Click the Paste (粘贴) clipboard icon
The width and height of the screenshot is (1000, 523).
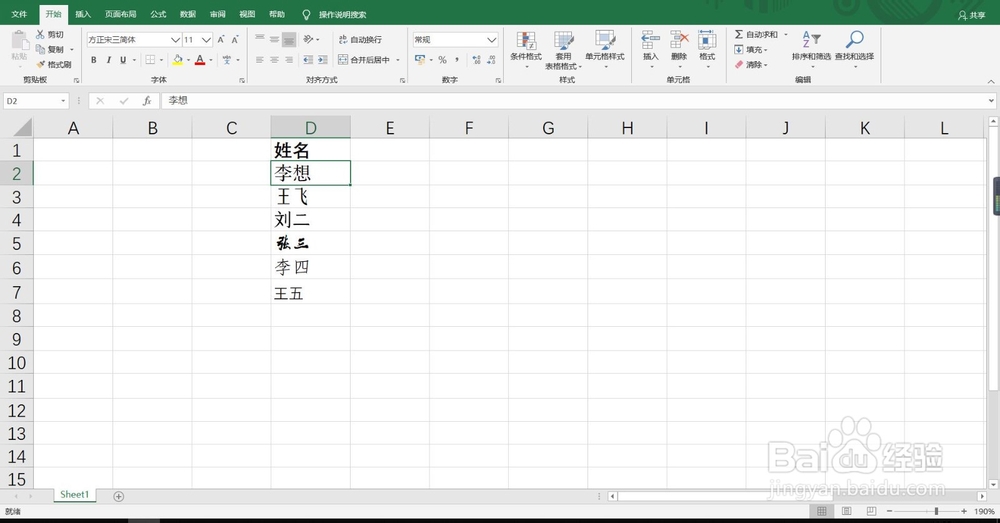pyautogui.click(x=19, y=41)
